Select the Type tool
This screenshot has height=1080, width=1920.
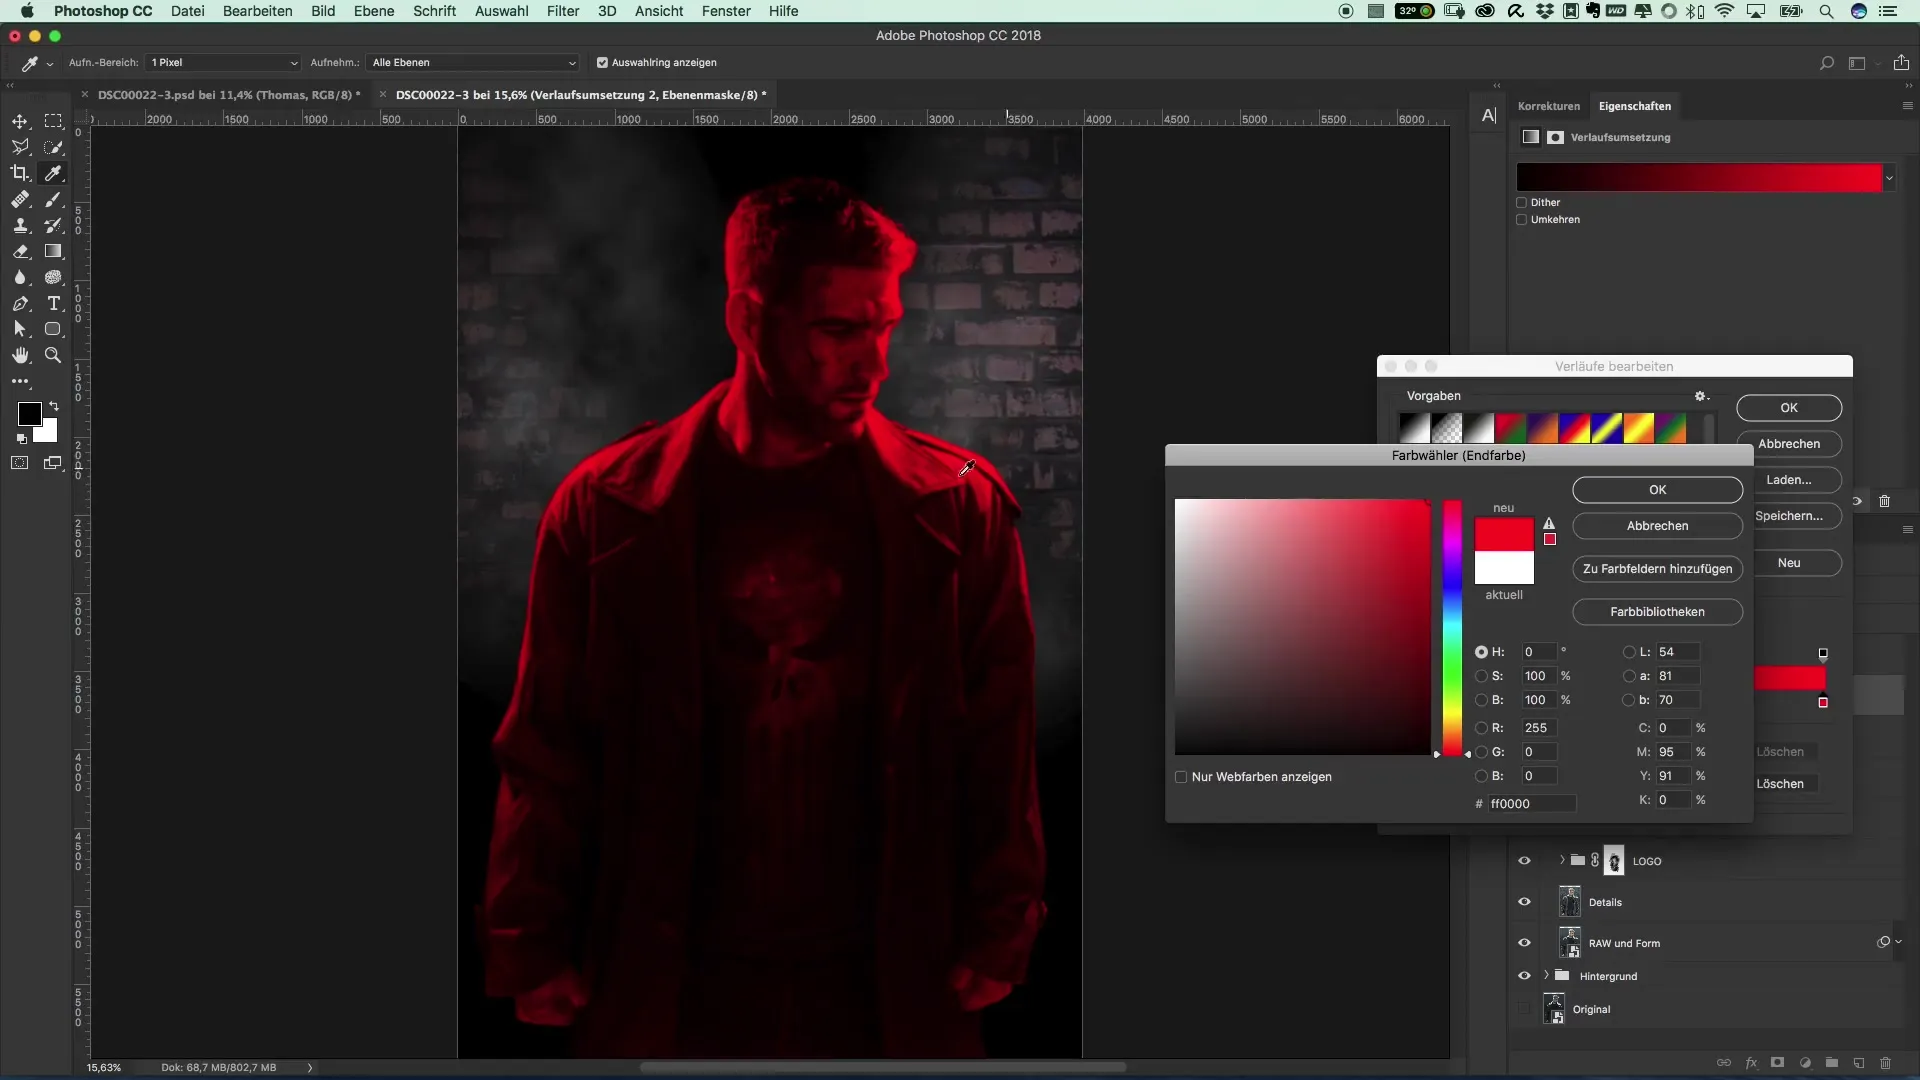click(53, 303)
